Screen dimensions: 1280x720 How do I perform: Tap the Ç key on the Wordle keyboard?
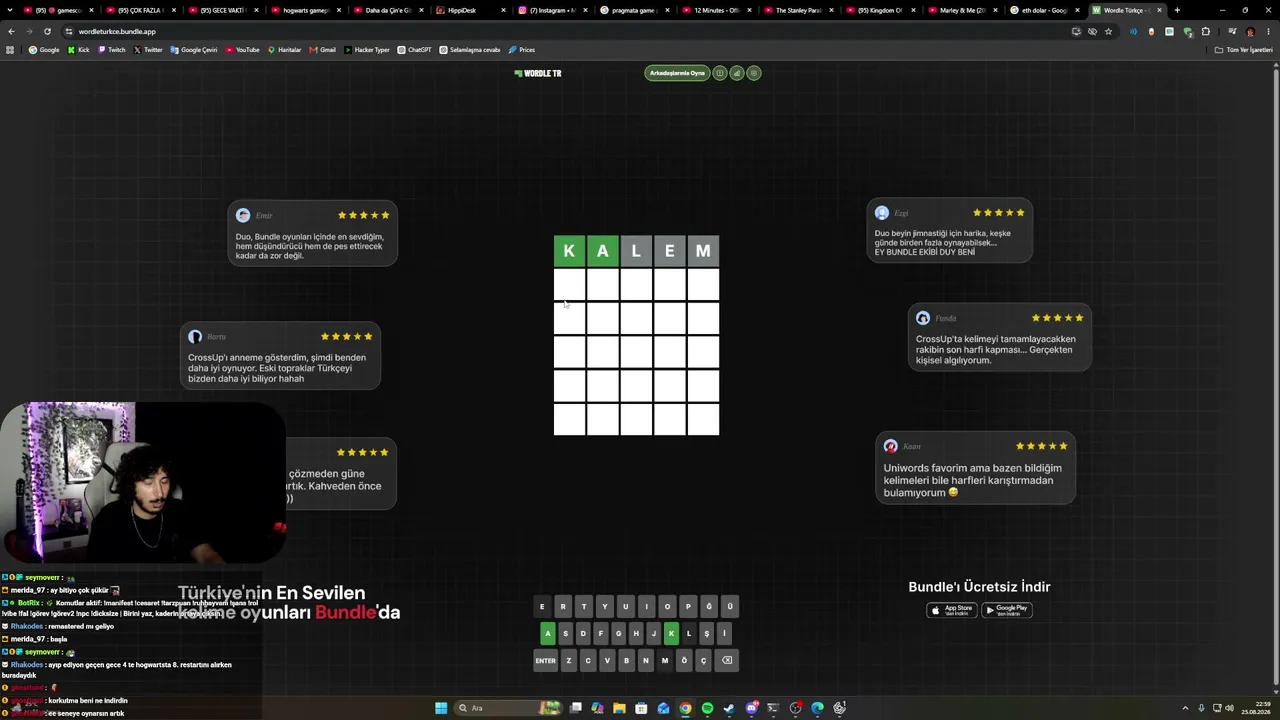tap(703, 661)
